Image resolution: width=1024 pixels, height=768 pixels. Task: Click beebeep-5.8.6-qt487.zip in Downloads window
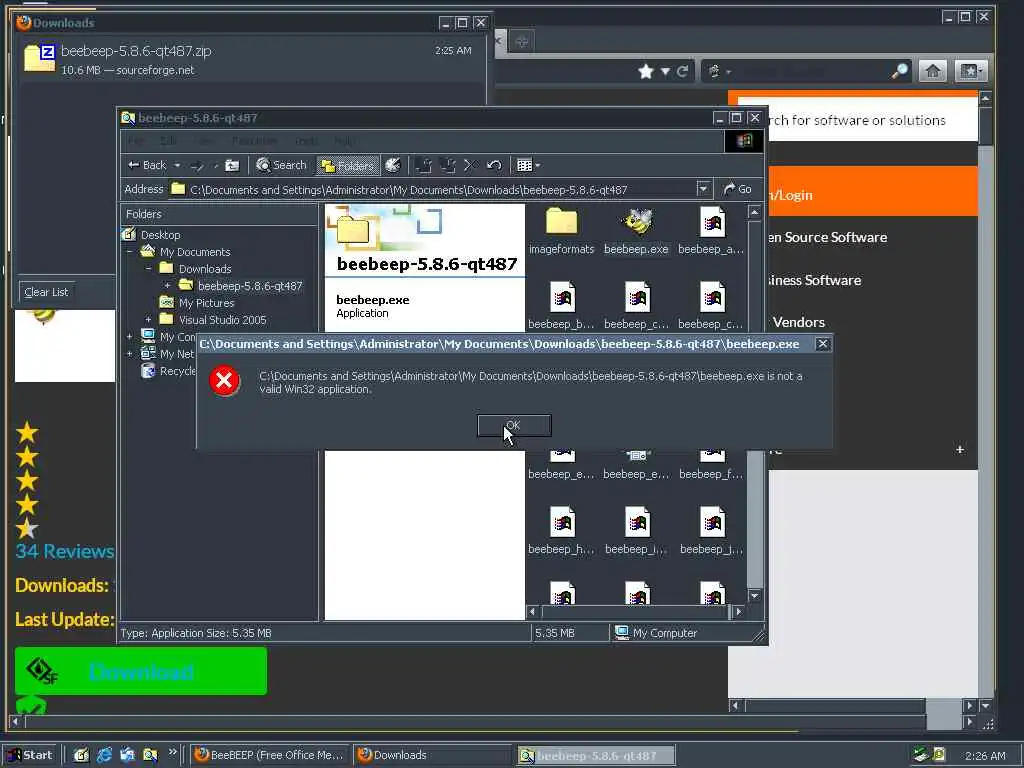(251, 59)
